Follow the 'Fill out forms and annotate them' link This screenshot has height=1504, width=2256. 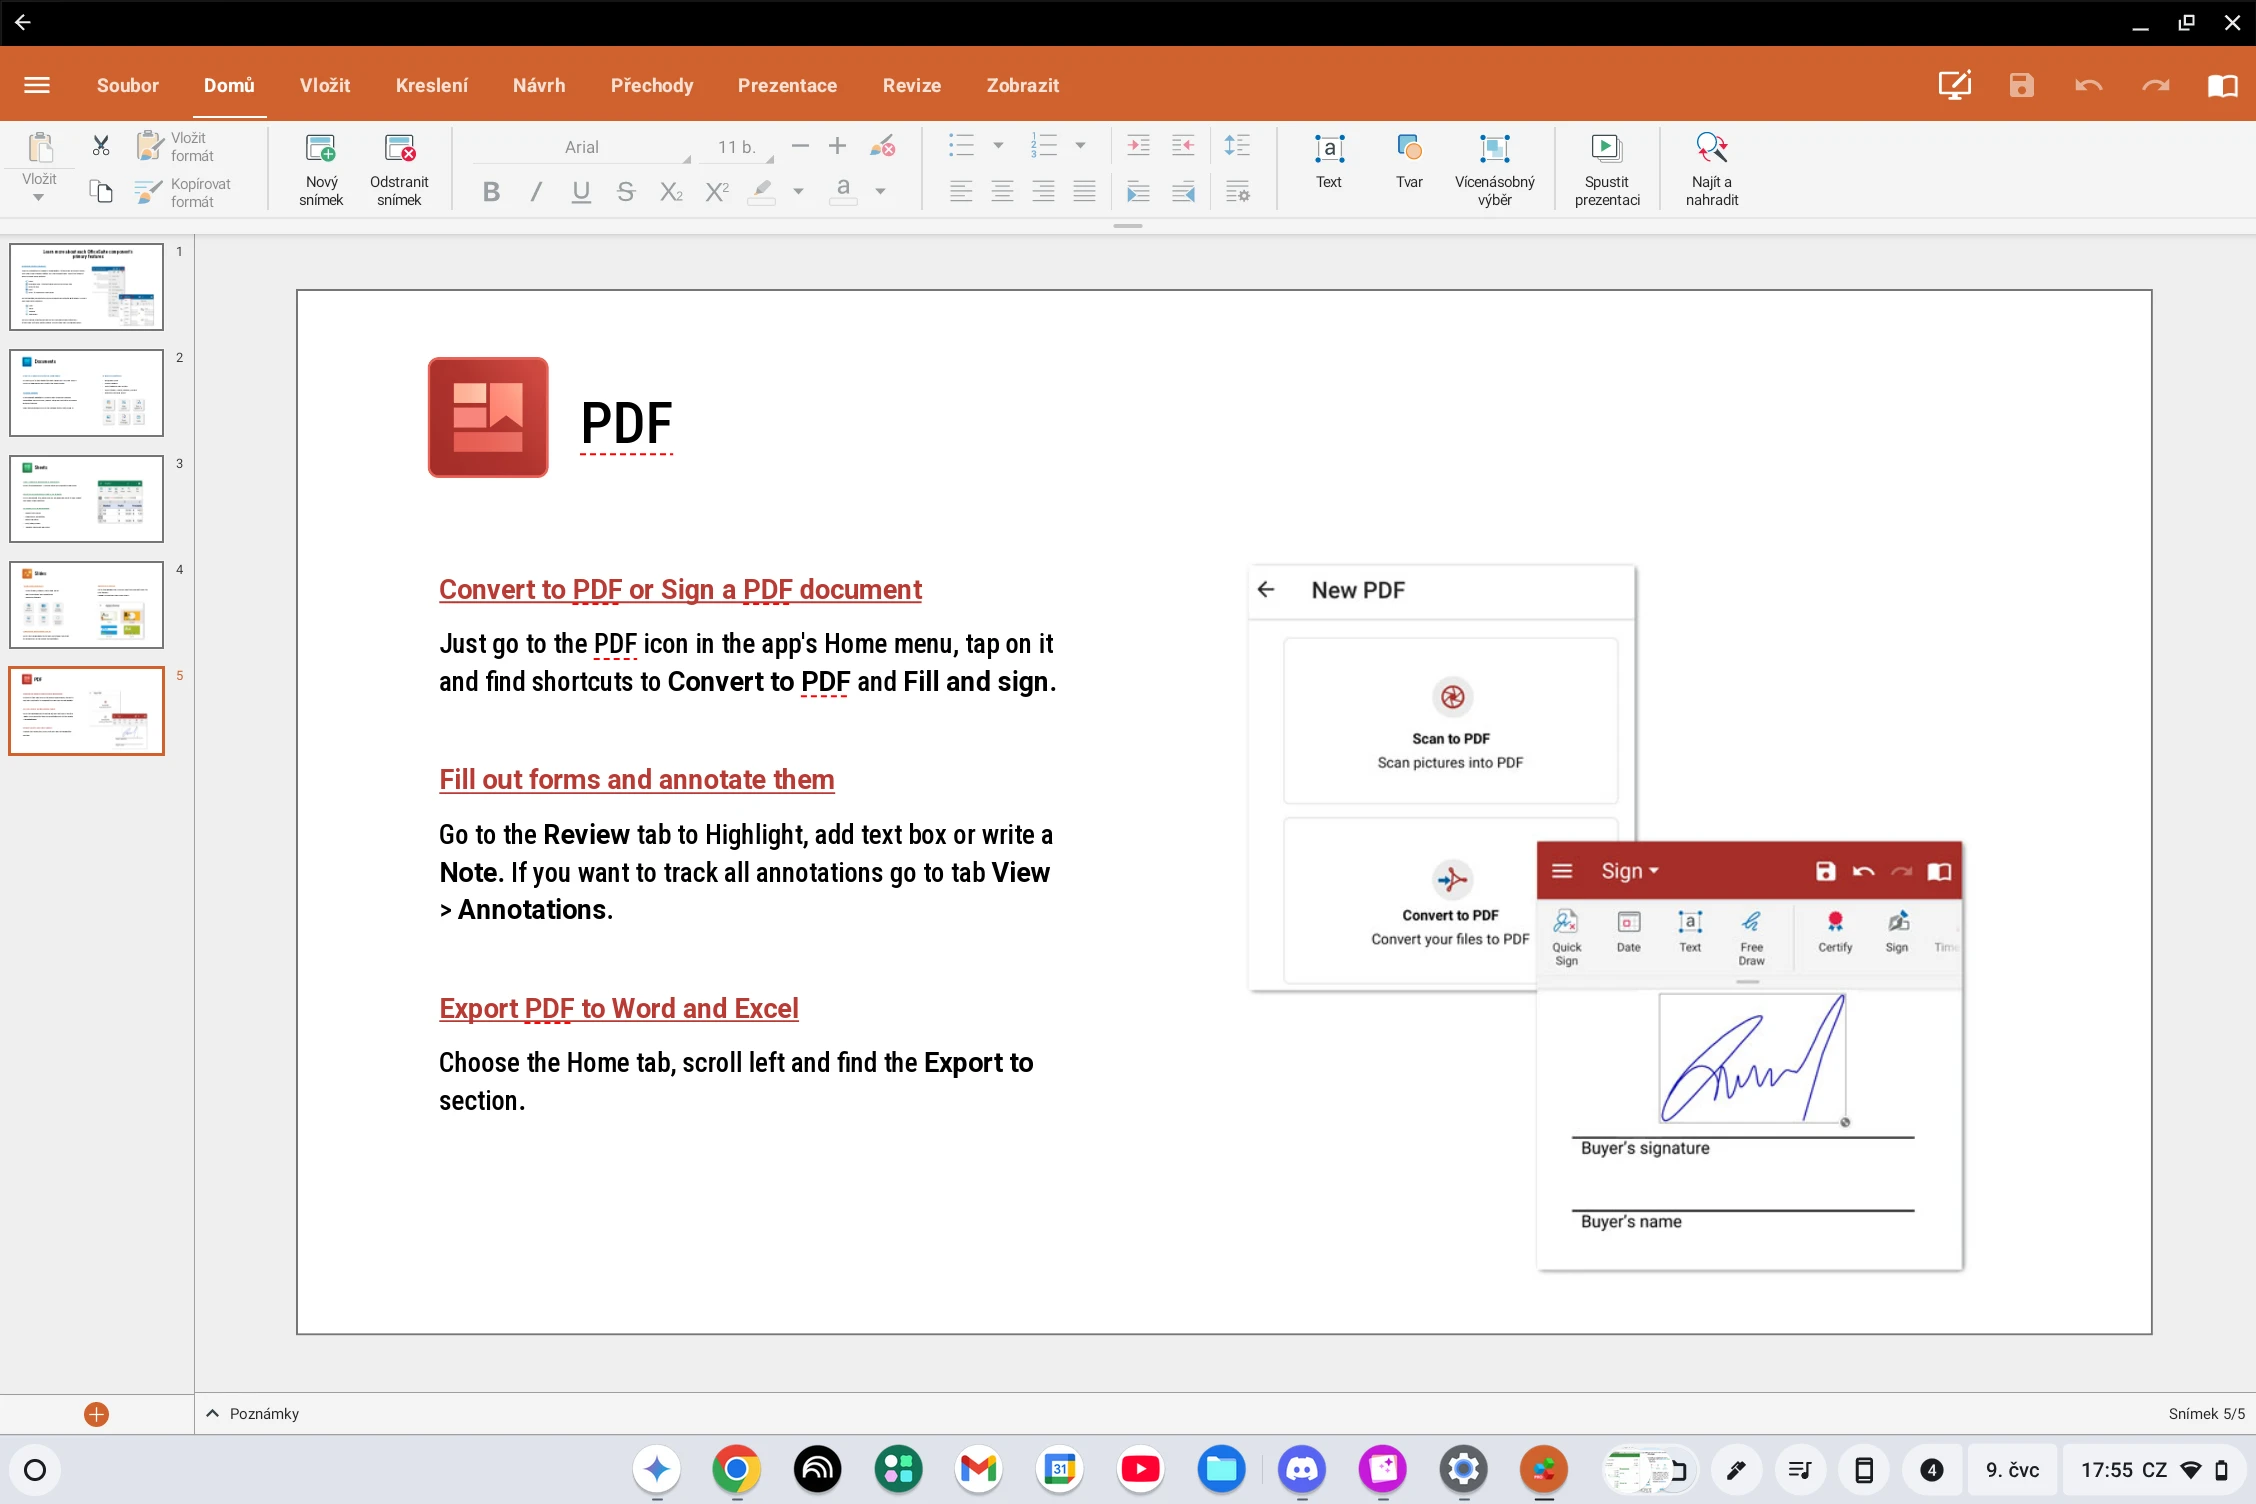coord(637,779)
